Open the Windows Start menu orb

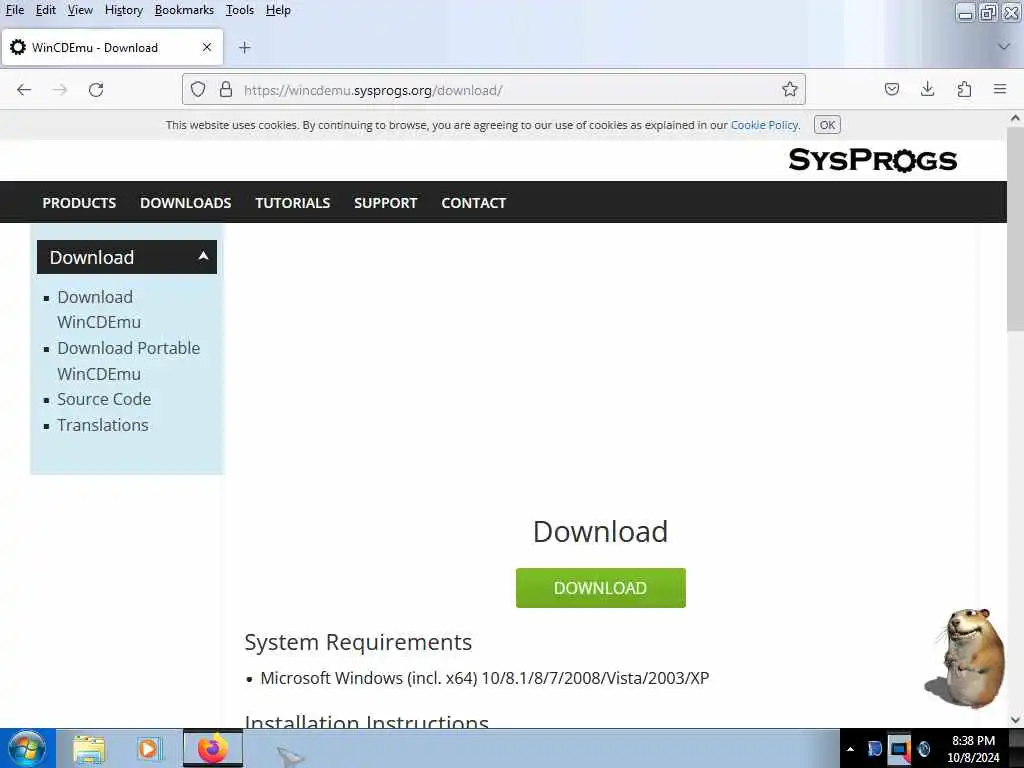[27, 748]
